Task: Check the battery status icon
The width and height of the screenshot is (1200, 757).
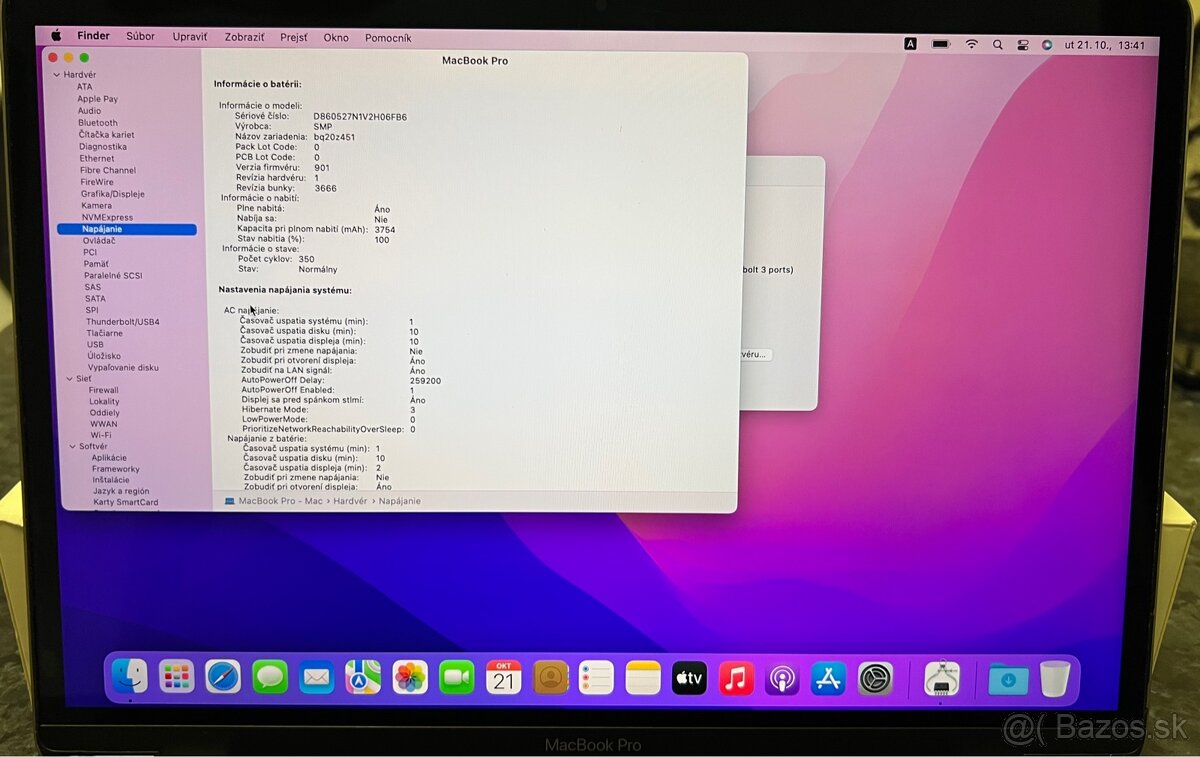Action: [940, 44]
